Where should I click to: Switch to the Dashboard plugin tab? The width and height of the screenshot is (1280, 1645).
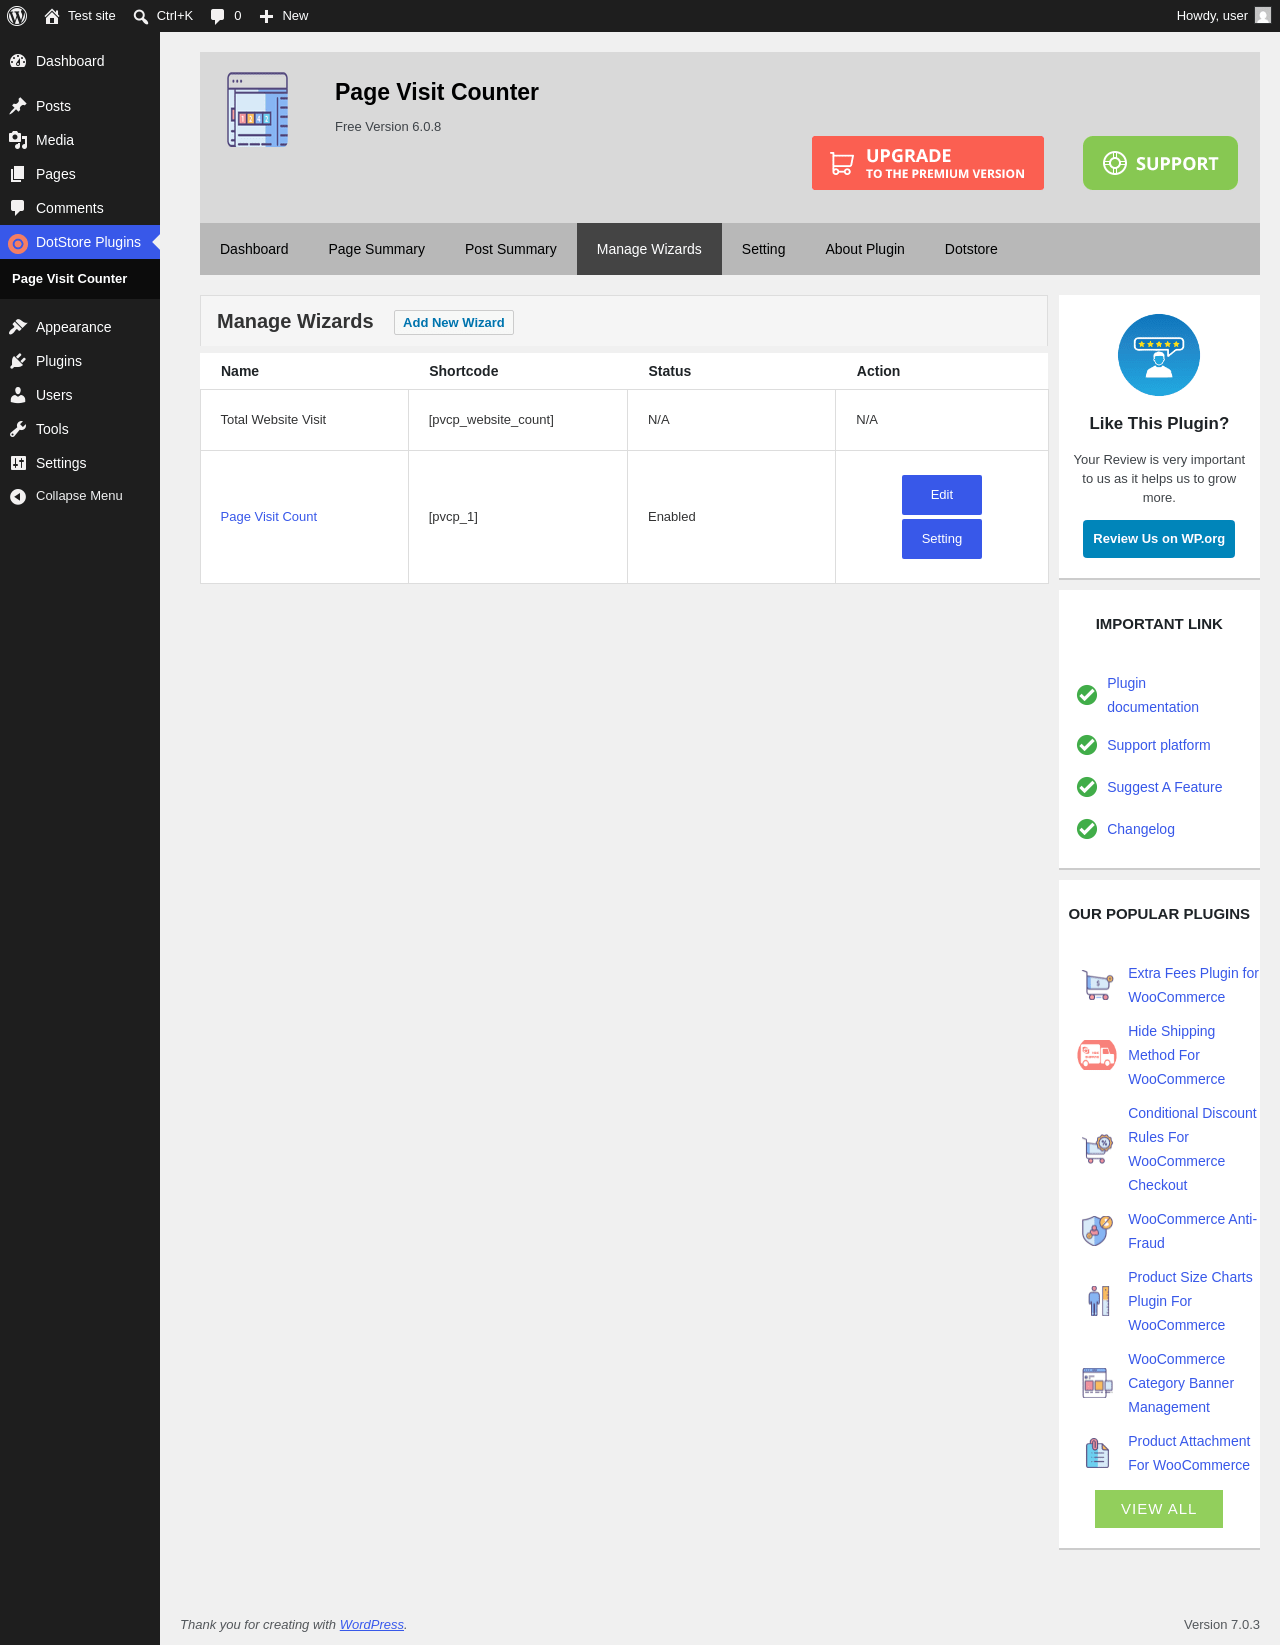tap(254, 249)
